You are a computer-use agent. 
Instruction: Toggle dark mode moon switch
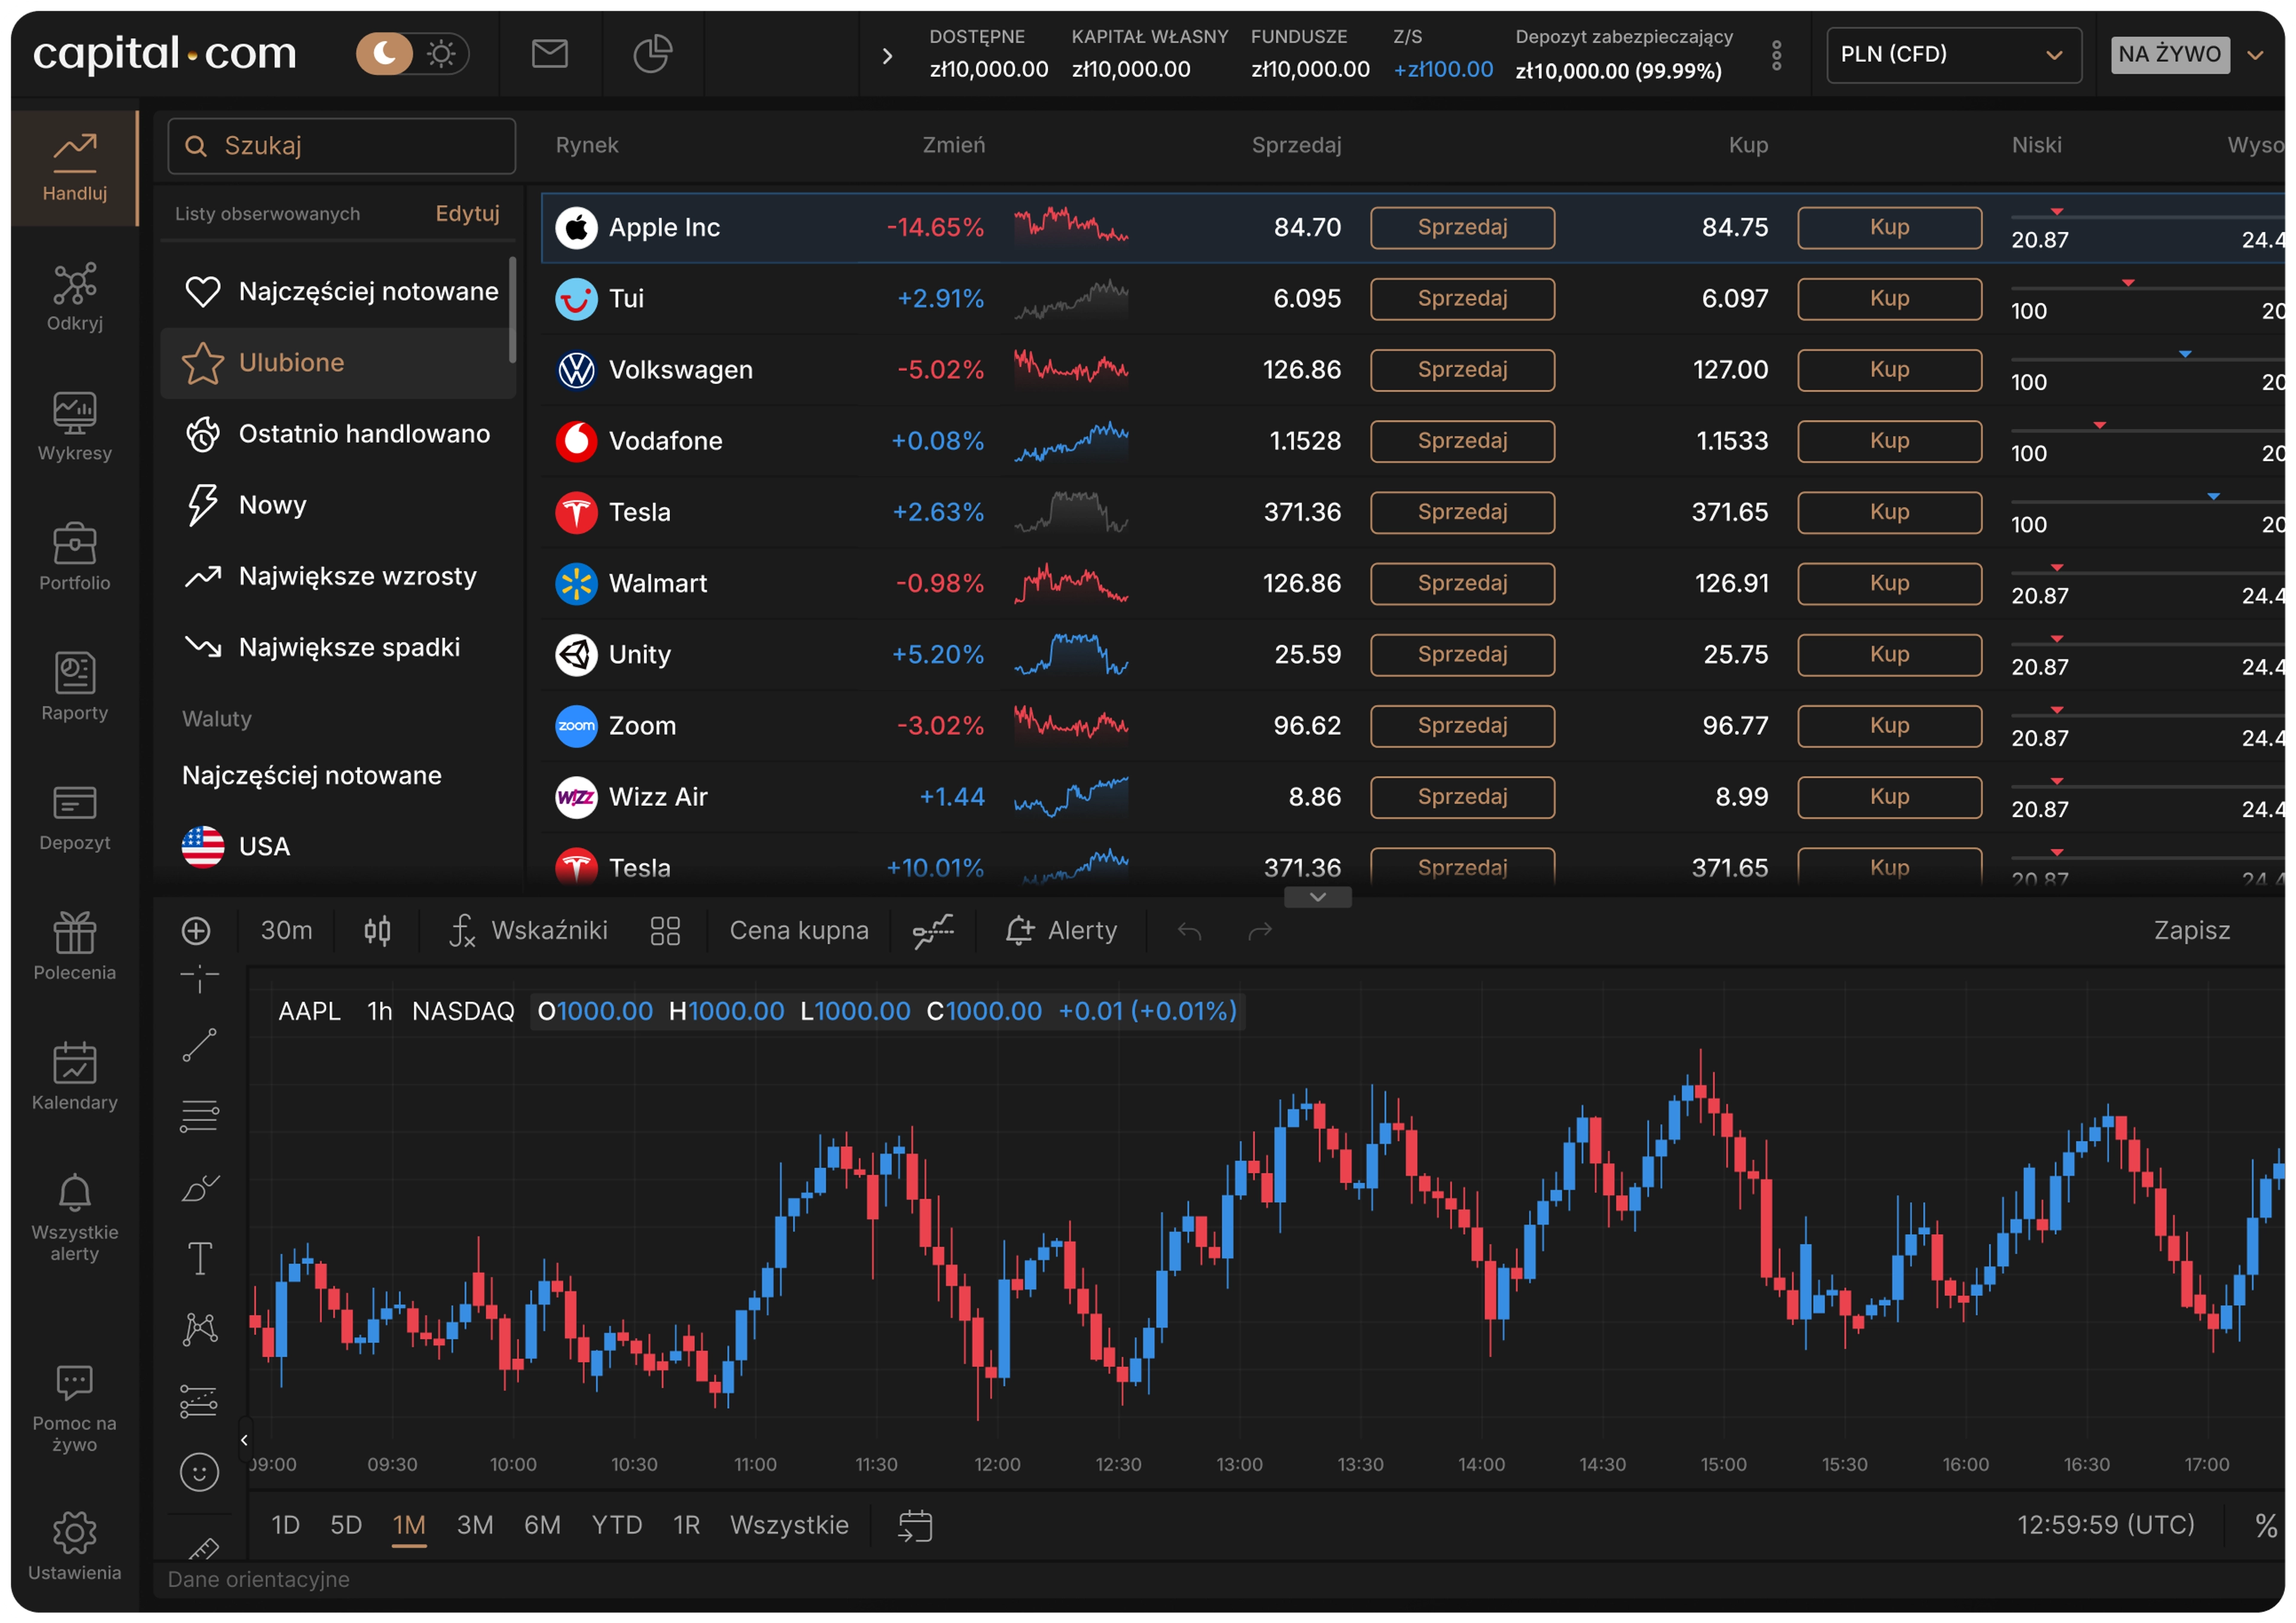(x=385, y=53)
